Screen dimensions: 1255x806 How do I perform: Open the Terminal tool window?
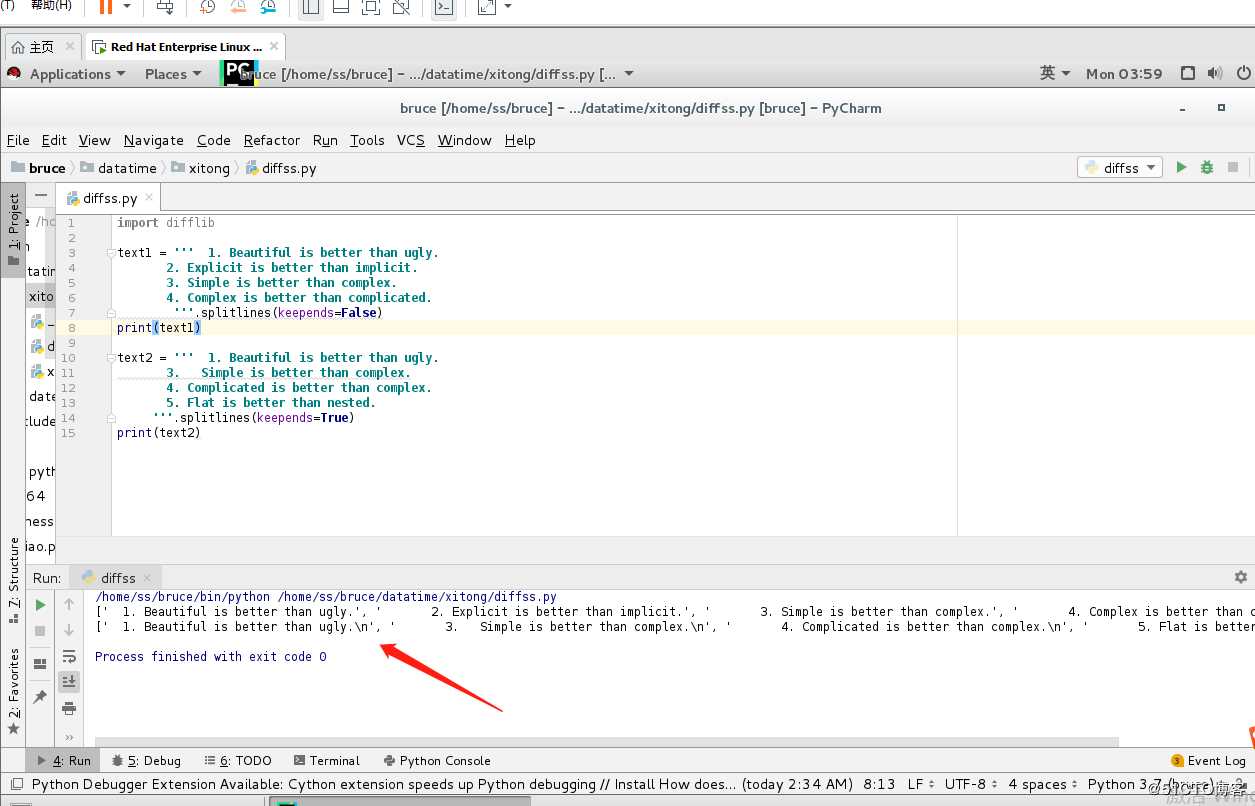326,760
